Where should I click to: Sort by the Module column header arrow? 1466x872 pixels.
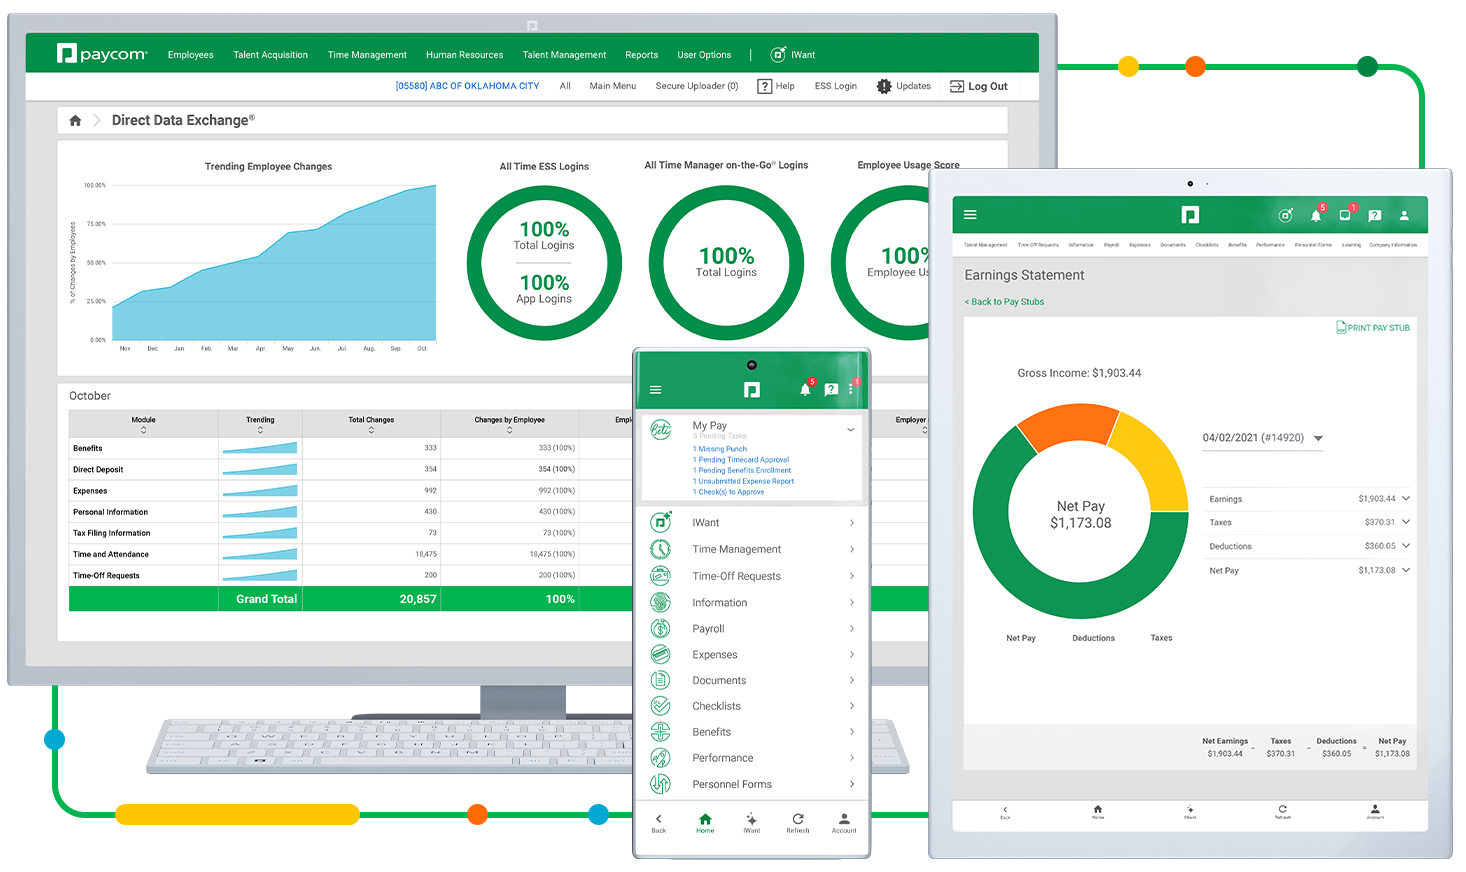point(143,430)
